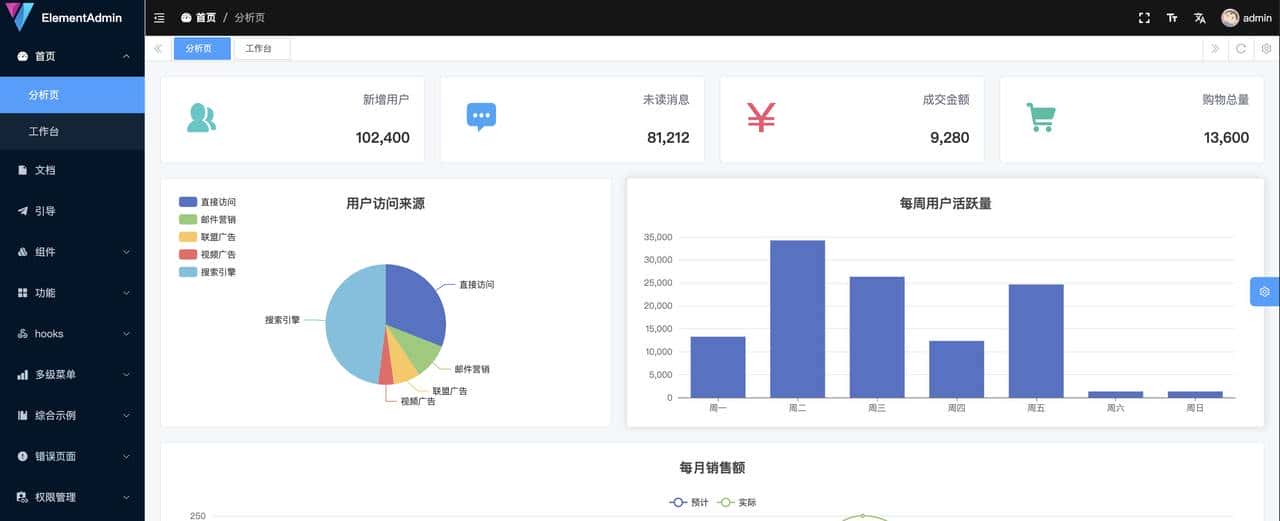This screenshot has width=1280, height=521.
Task: Select 分析页 in the sidebar
Action: [72, 95]
